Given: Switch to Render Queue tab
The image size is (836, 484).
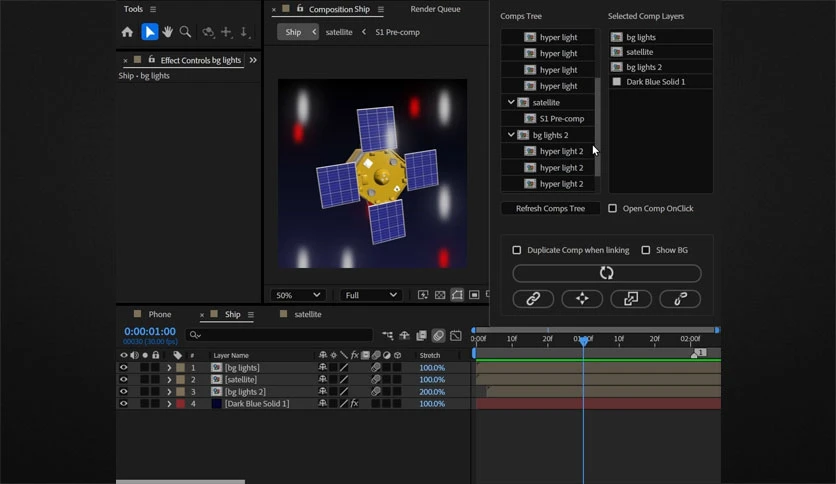Looking at the screenshot, I should point(435,9).
